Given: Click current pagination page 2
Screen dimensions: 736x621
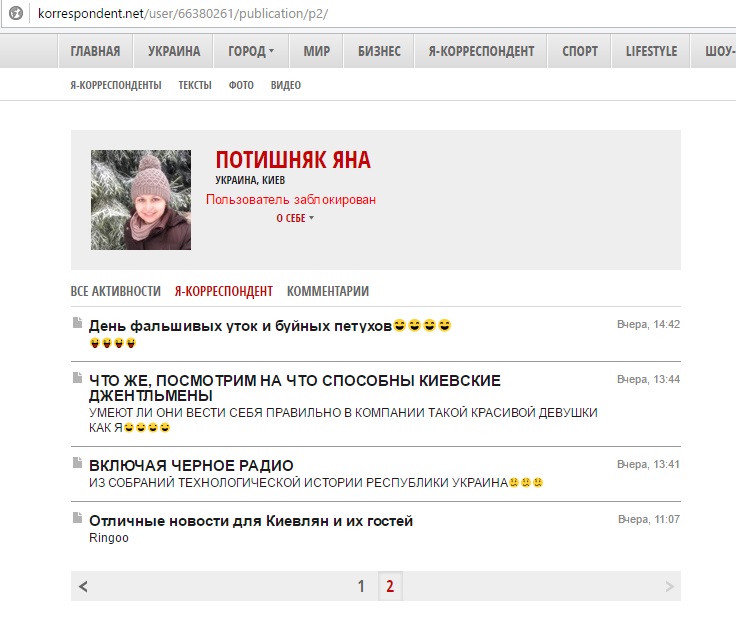Looking at the screenshot, I should tap(390, 586).
